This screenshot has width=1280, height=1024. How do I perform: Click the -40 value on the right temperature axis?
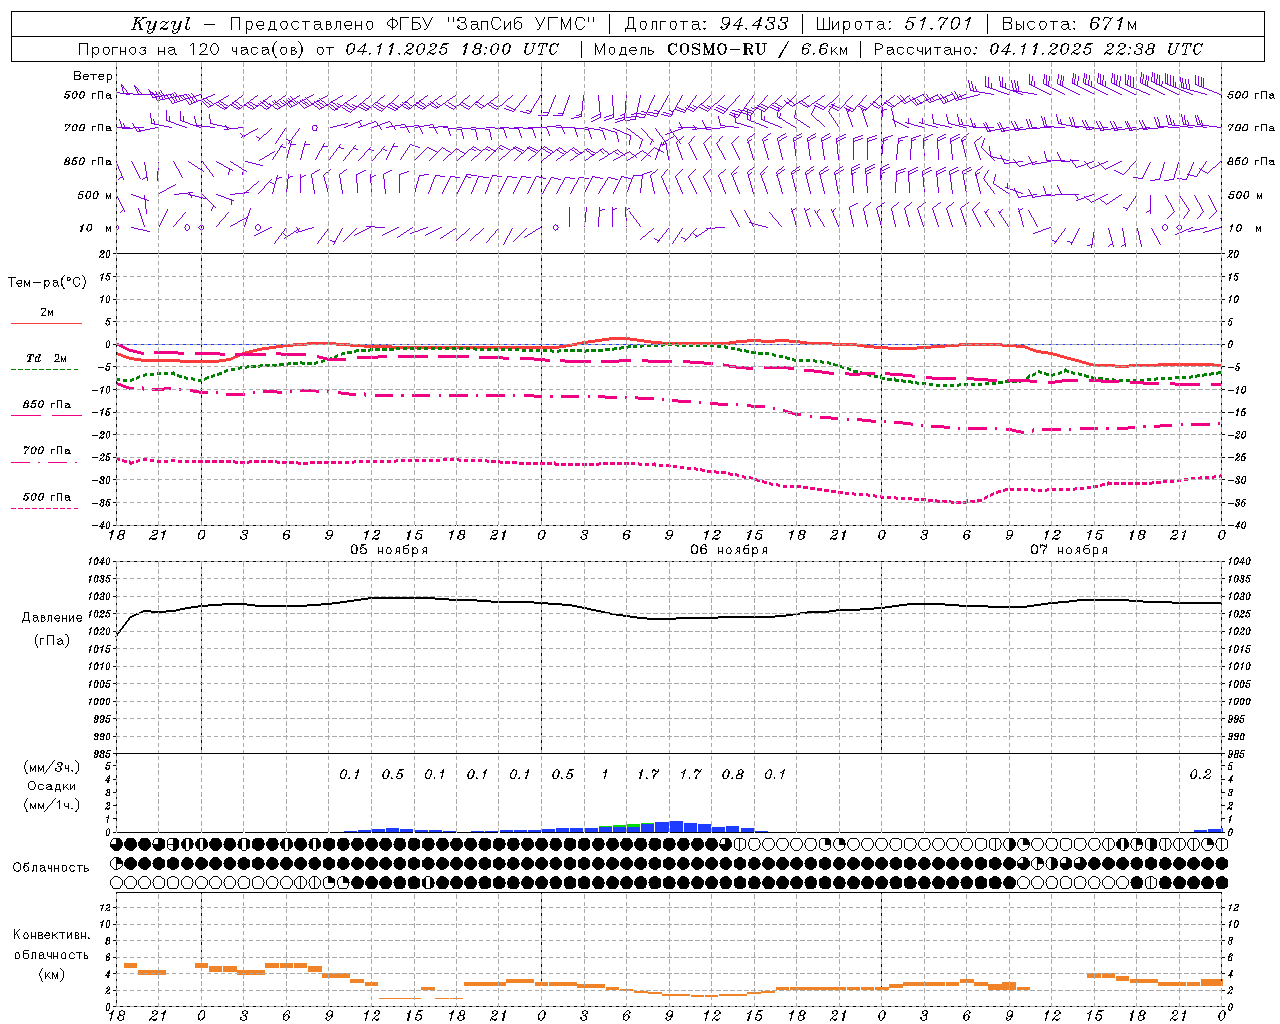[x=1235, y=525]
